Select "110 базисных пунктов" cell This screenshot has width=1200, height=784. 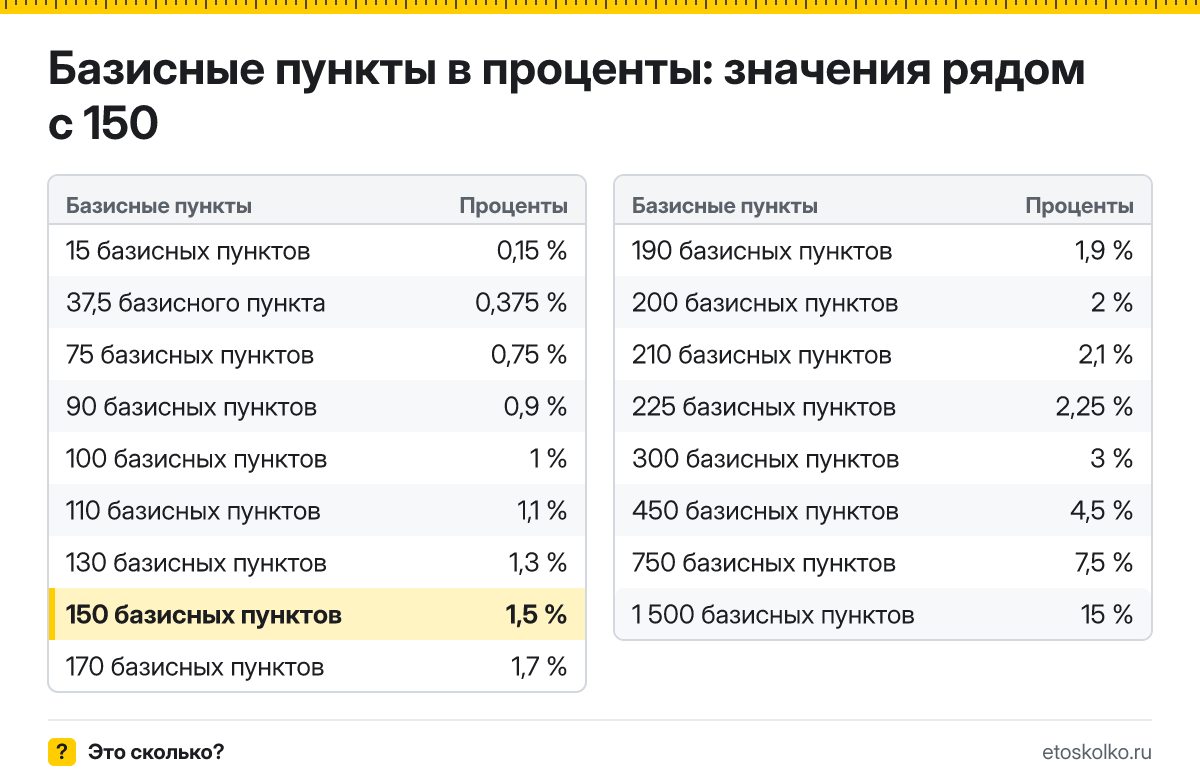(x=193, y=511)
